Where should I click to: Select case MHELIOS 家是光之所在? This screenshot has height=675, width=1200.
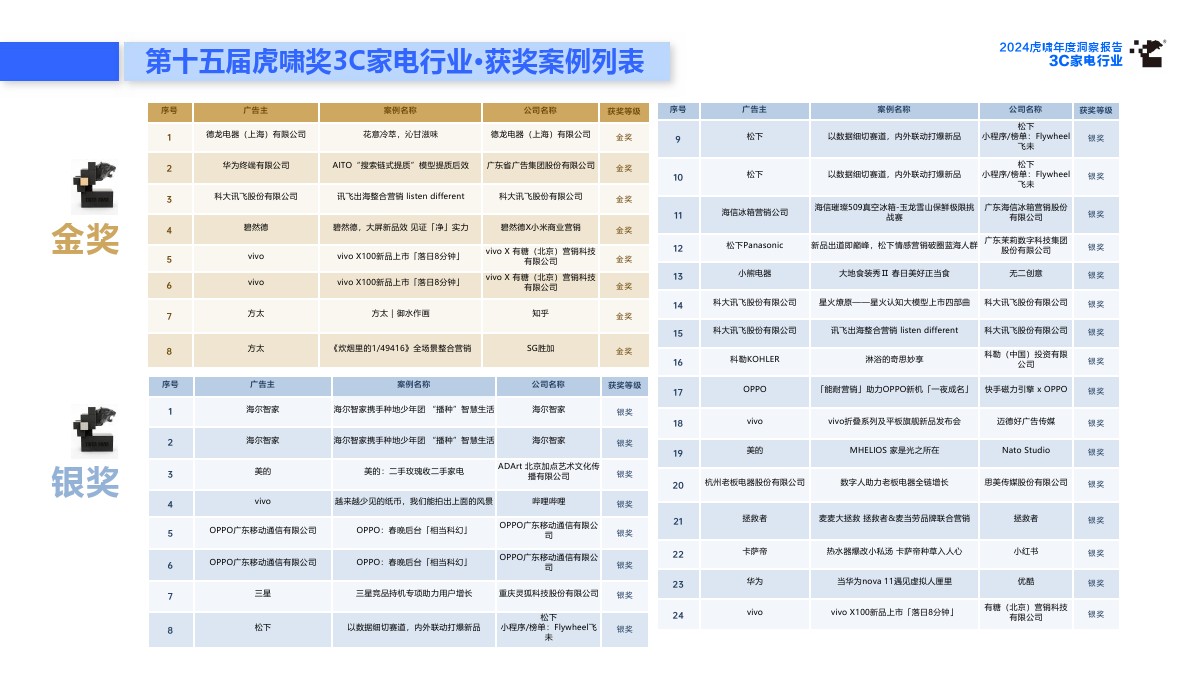(x=894, y=450)
